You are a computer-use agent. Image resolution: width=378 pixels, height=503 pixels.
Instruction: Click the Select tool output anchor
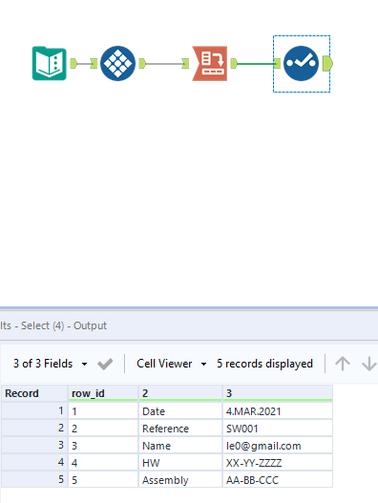(328, 63)
